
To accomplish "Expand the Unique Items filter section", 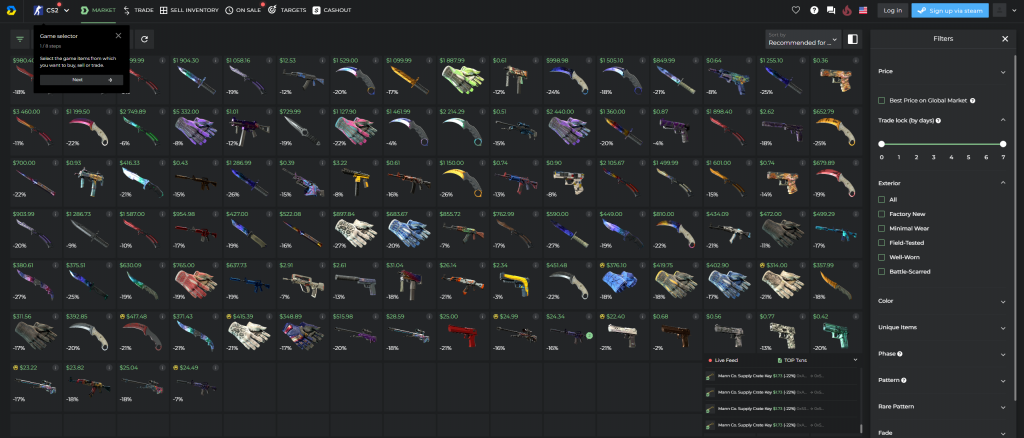I will tap(1003, 327).
